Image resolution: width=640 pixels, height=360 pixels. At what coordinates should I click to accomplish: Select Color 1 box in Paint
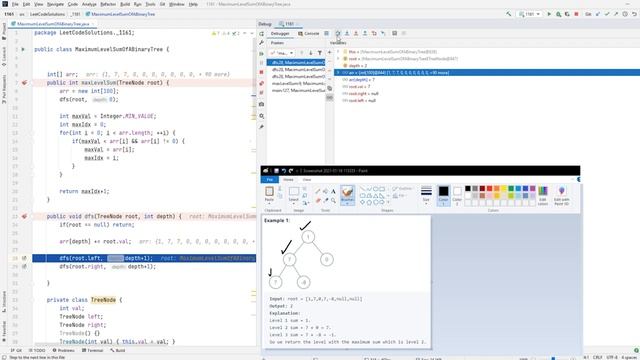(443, 195)
